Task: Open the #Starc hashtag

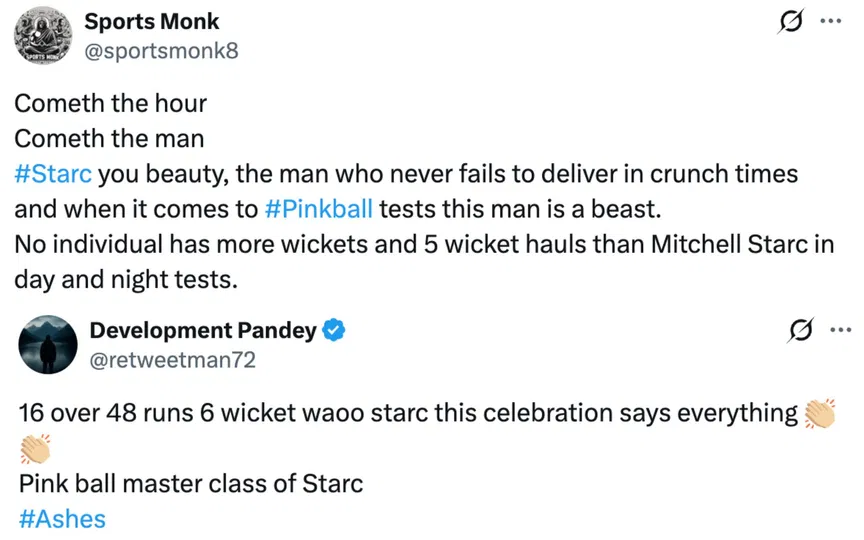Action: tap(54, 174)
